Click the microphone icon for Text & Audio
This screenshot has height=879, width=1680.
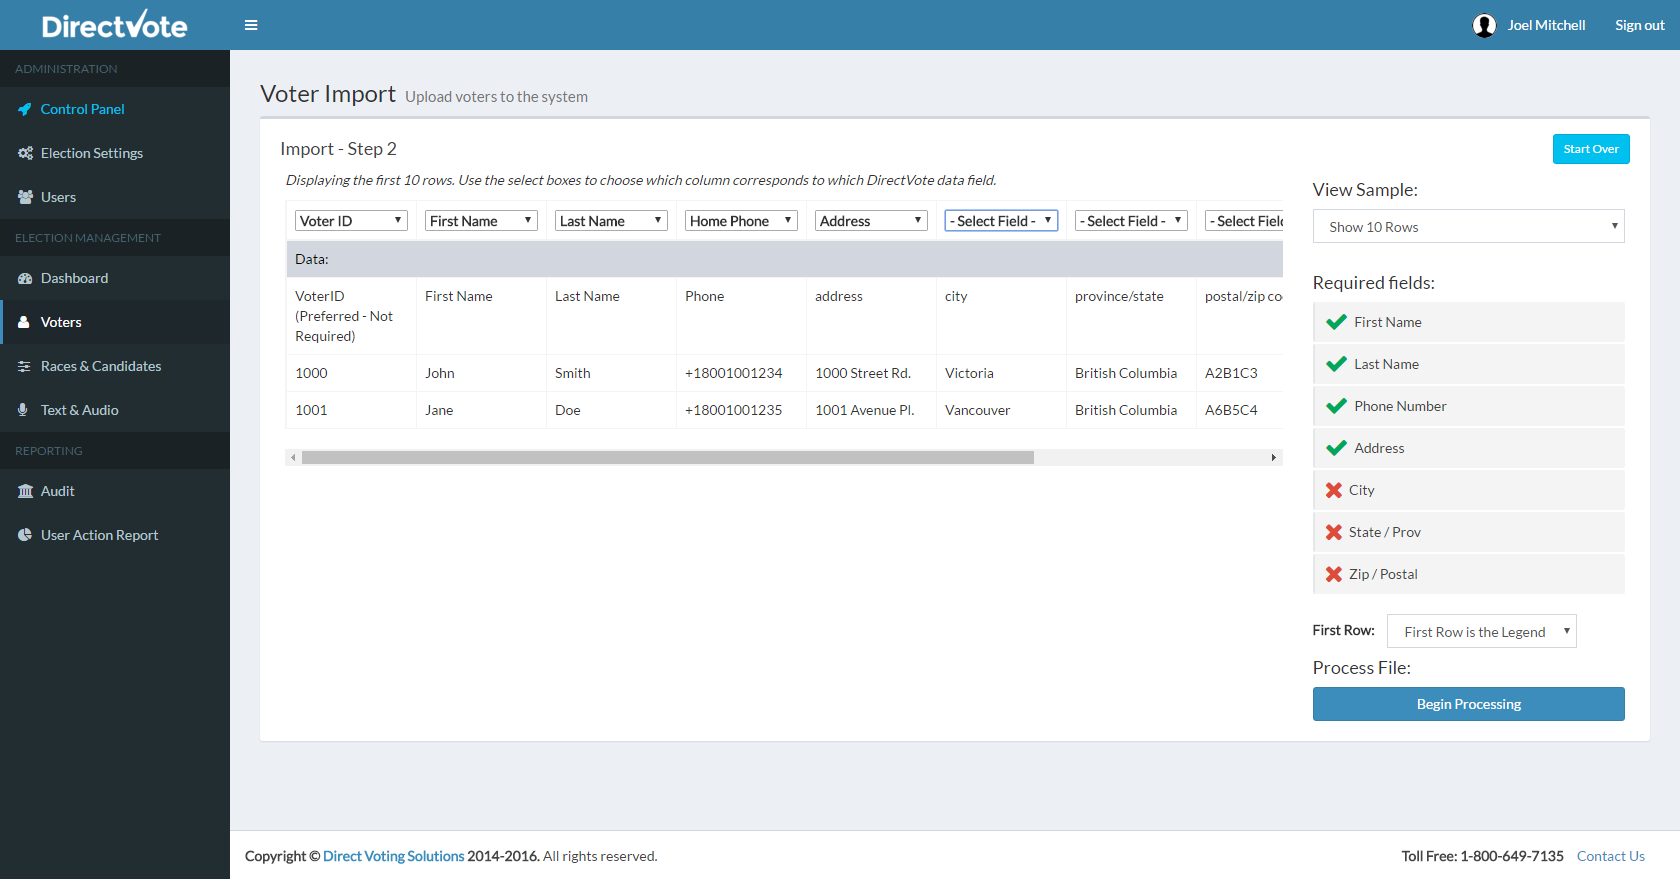point(23,410)
